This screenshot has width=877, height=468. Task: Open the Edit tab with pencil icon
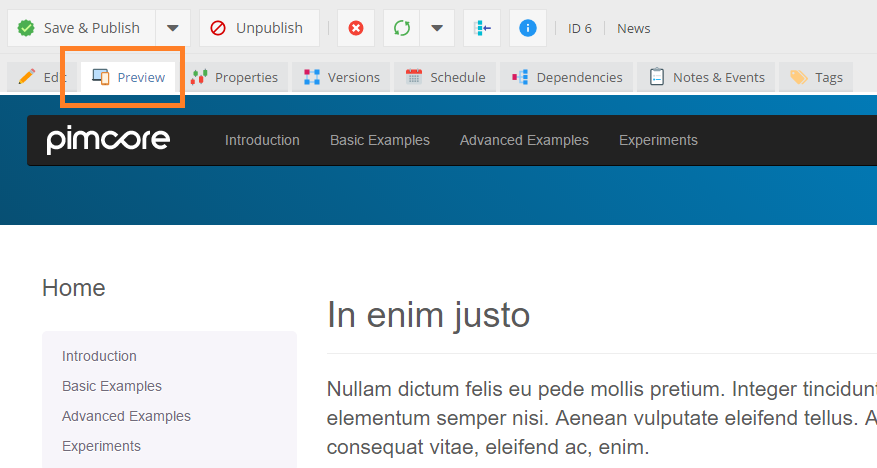point(40,77)
